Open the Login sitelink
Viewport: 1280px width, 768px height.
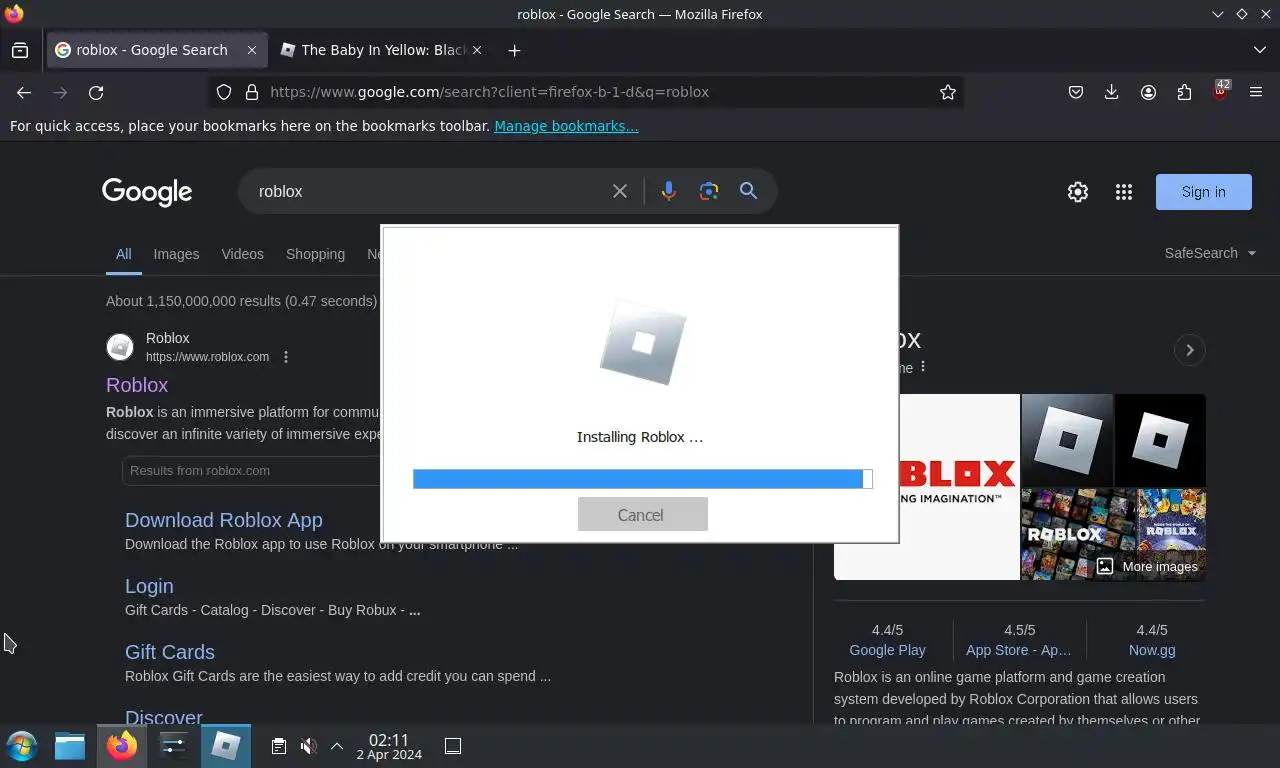149,586
